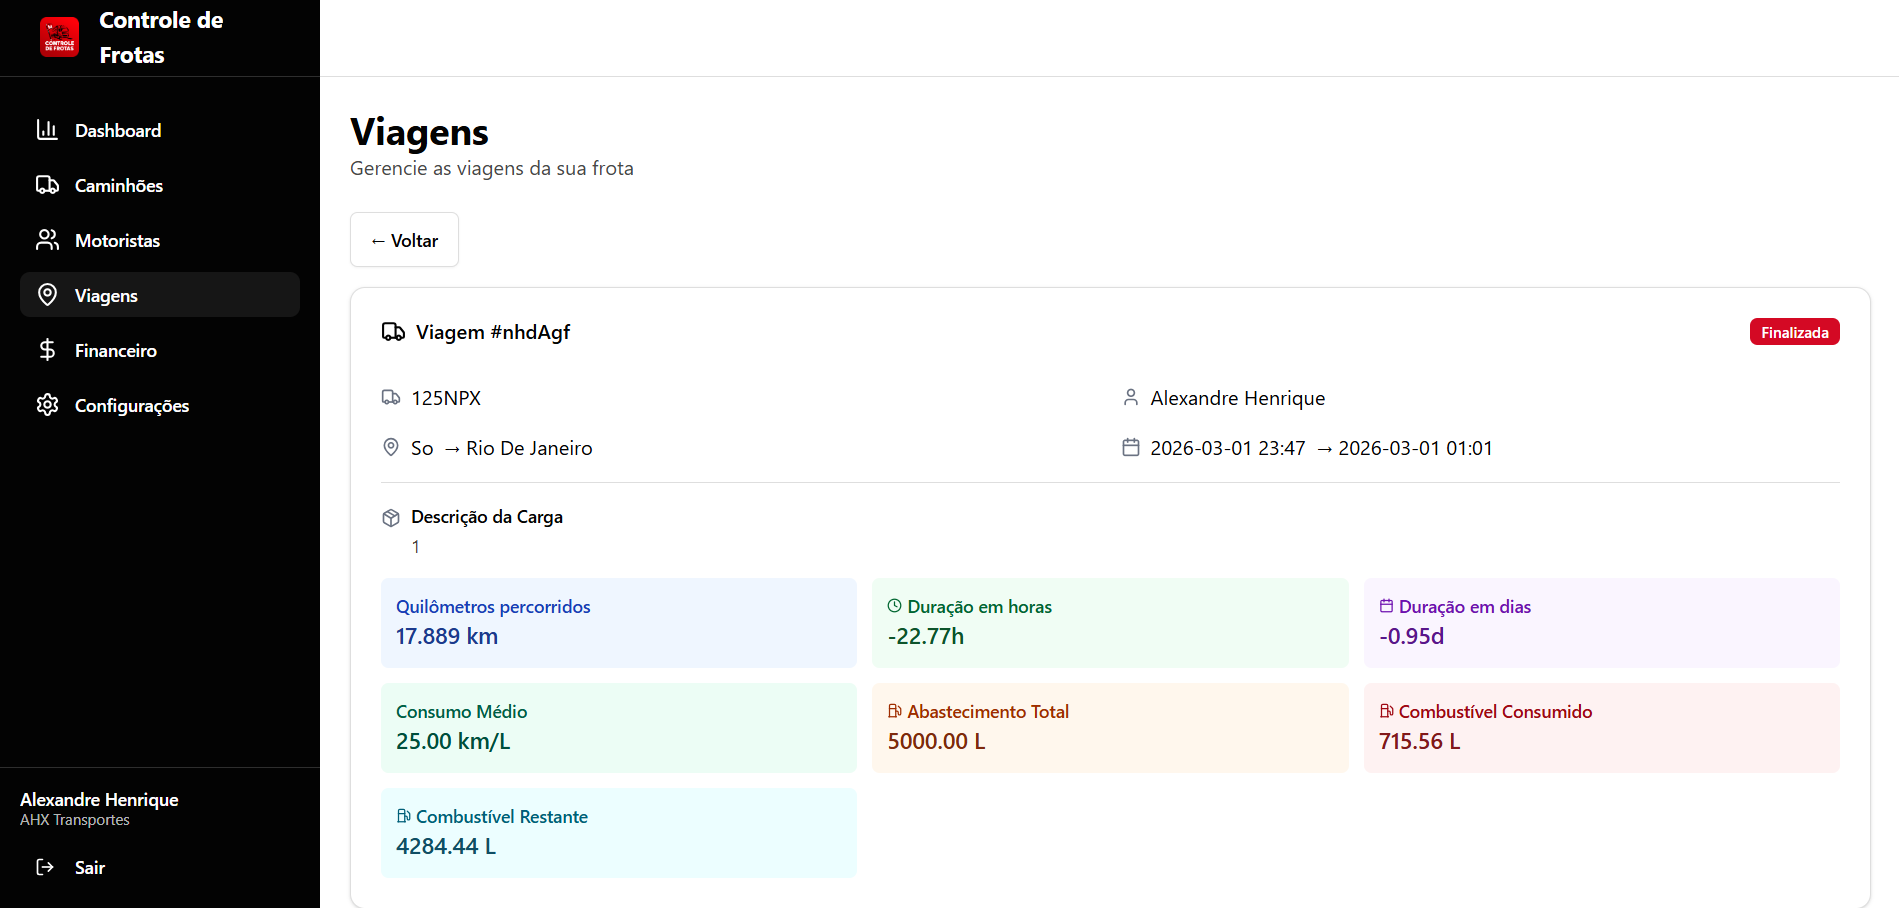Click the Controle de Frotas red logo
The width and height of the screenshot is (1899, 908).
click(x=60, y=38)
